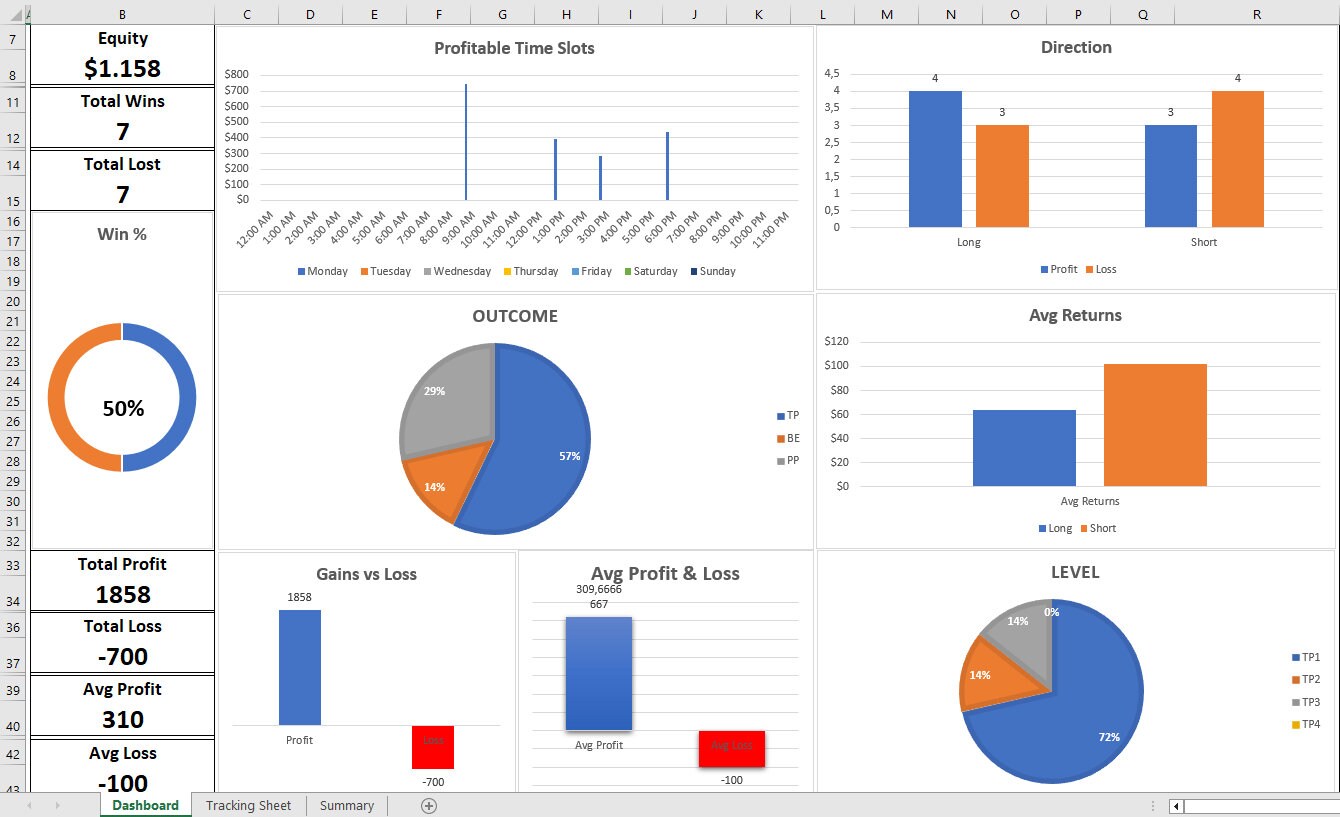Click the Monday legend swatch below Profitable Time Slots
The width and height of the screenshot is (1340, 817).
(x=302, y=271)
